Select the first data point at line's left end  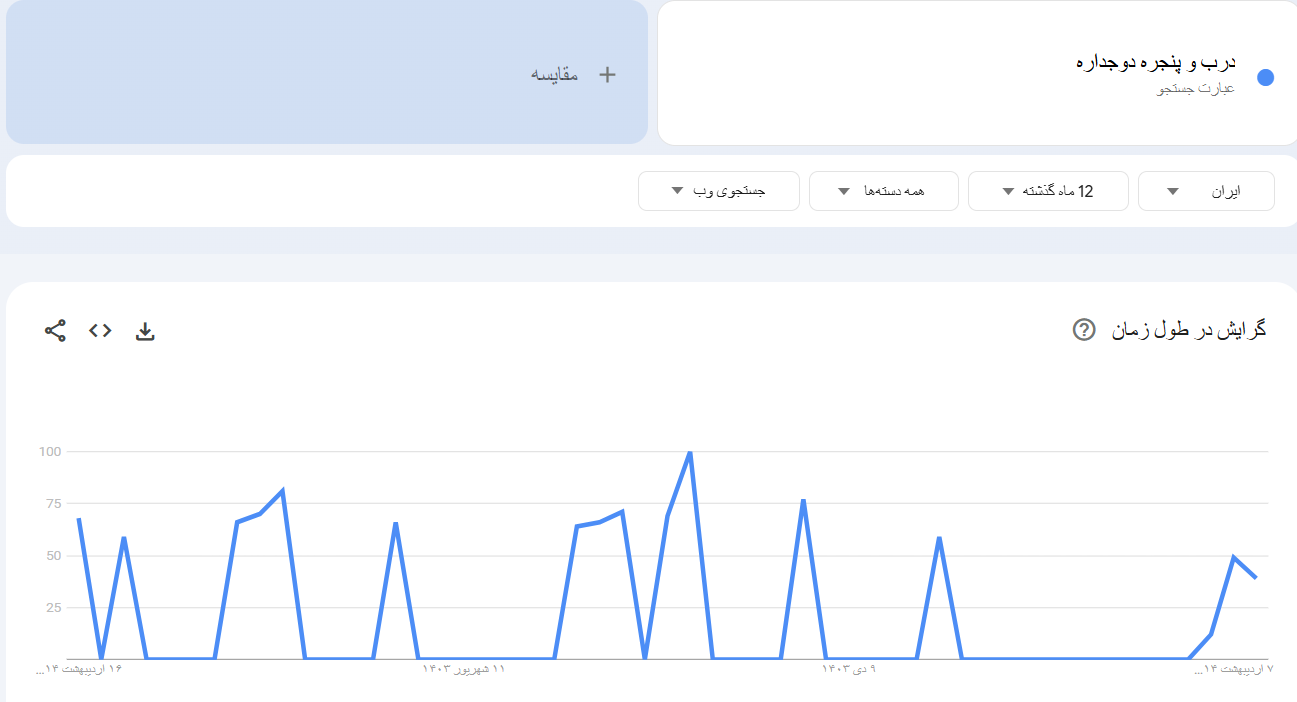pyautogui.click(x=78, y=518)
